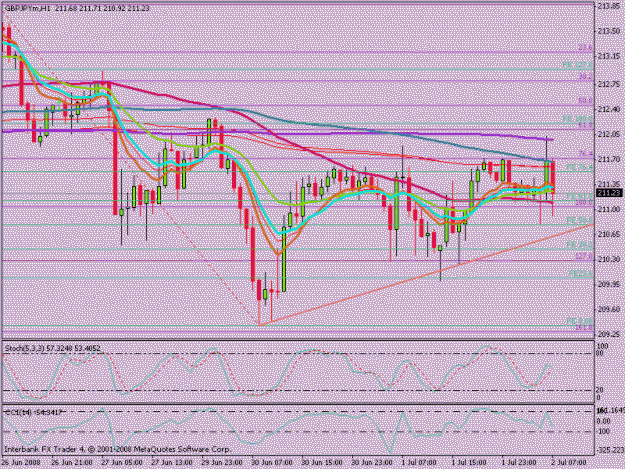Select the FE 23.6 expansion label

581,274
